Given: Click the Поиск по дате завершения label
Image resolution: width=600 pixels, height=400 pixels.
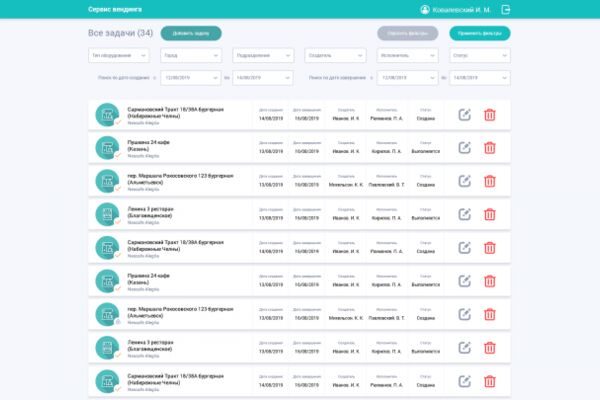Looking at the screenshot, I should pyautogui.click(x=337, y=78).
